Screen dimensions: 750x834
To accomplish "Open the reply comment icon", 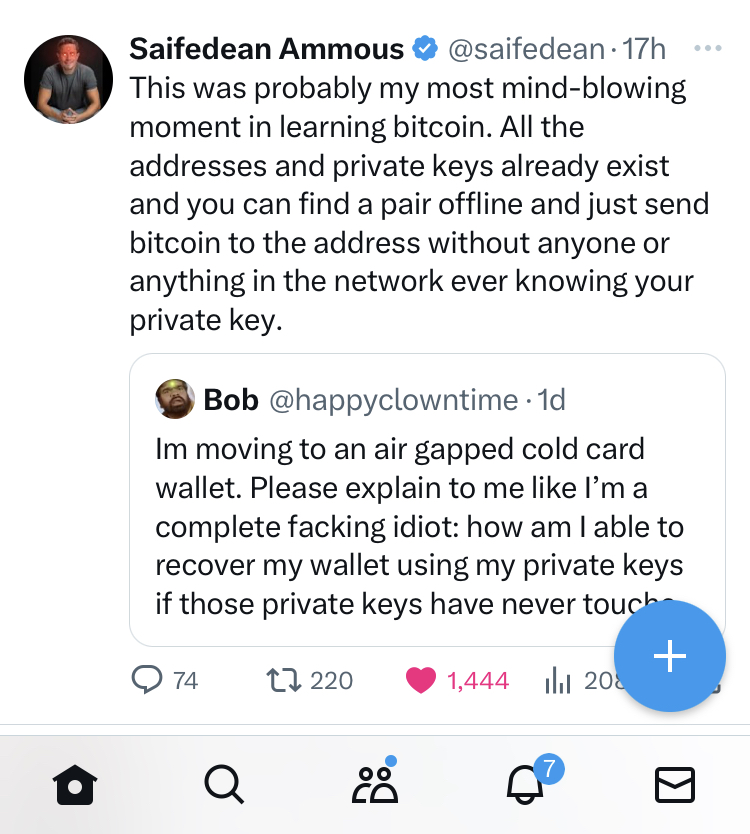I will coord(147,681).
